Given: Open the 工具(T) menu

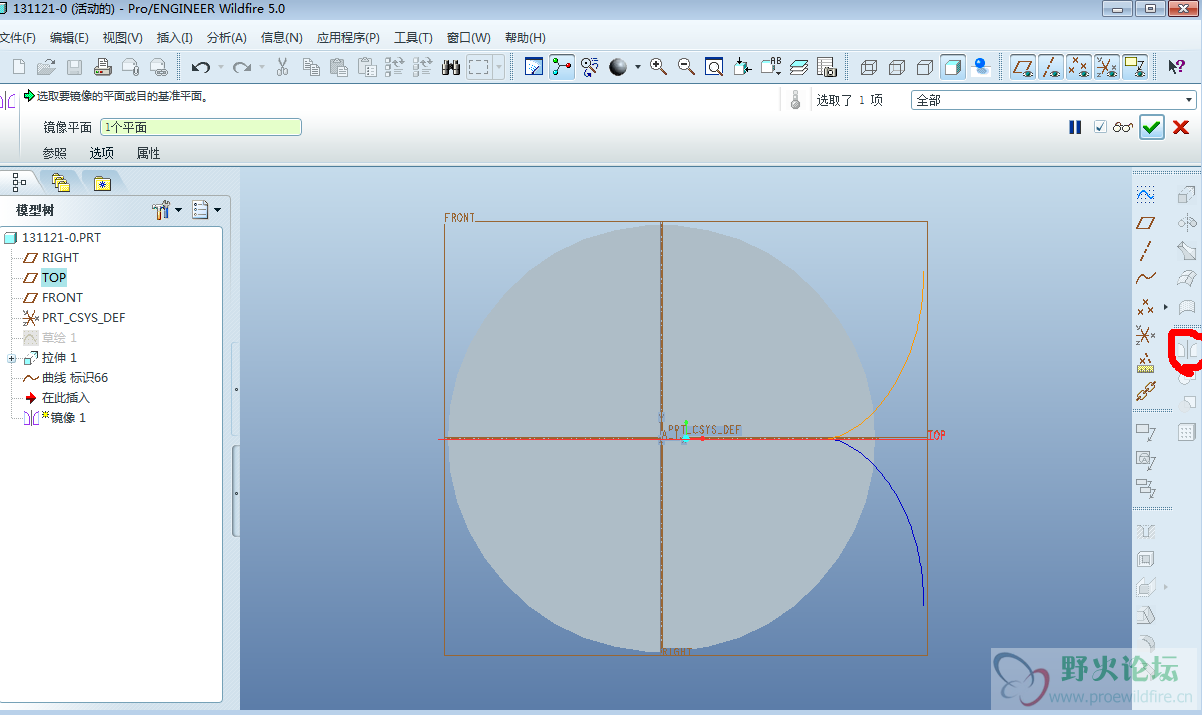Looking at the screenshot, I should coord(413,38).
